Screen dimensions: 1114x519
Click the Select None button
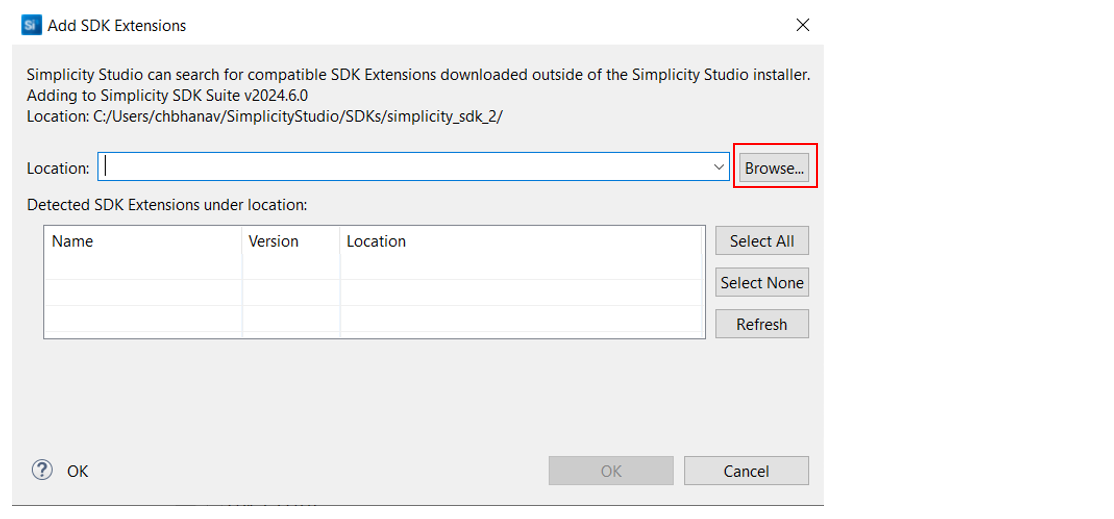coord(761,283)
